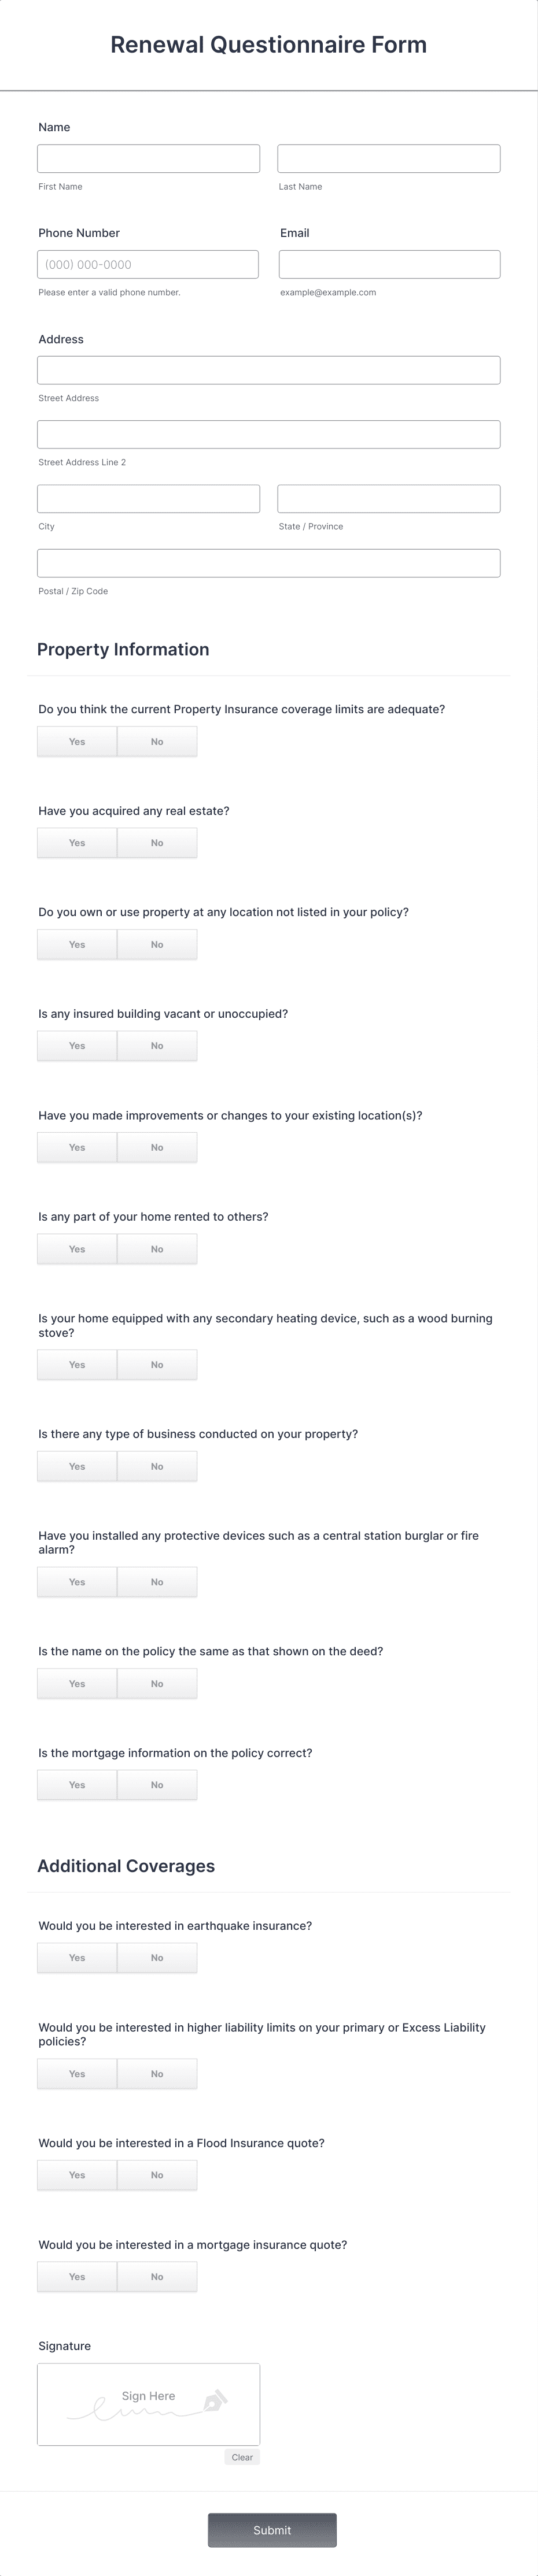Select No for mortgage insurance quote interest
This screenshot has height=2576, width=538.
pos(157,2276)
